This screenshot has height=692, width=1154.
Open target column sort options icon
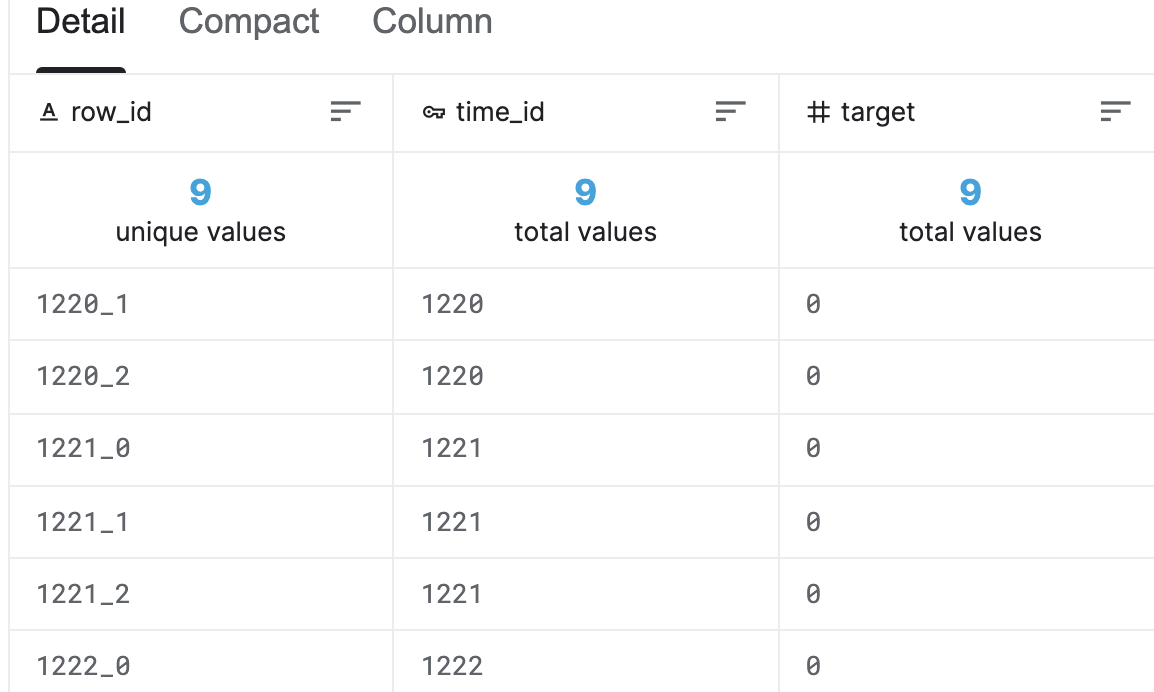[x=1115, y=112]
